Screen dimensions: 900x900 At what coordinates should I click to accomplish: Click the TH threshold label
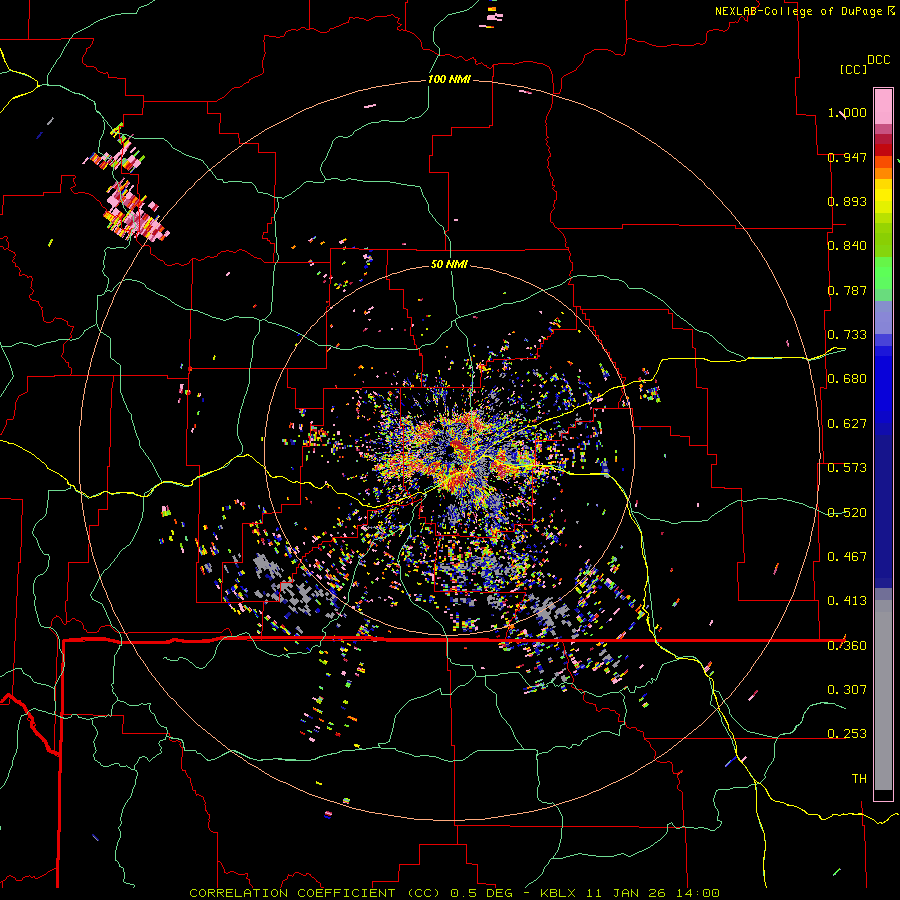pyautogui.click(x=859, y=779)
